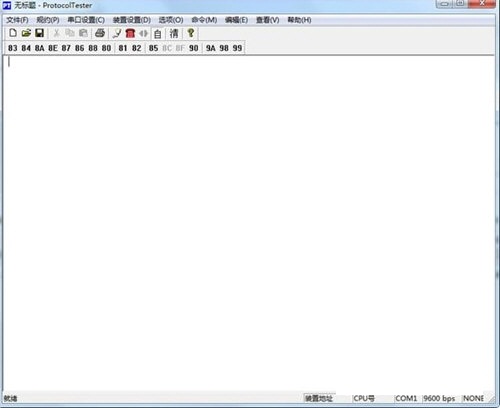Click the CPU号 status bar field

coord(364,398)
